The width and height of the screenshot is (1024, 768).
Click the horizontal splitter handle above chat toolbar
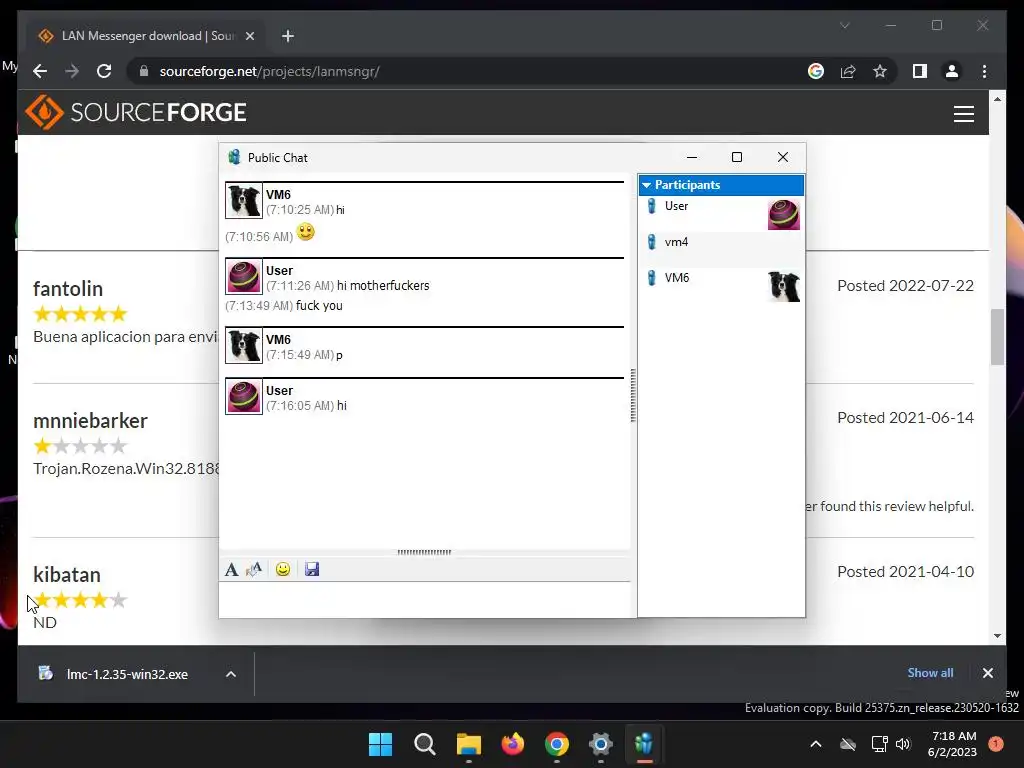tap(424, 552)
